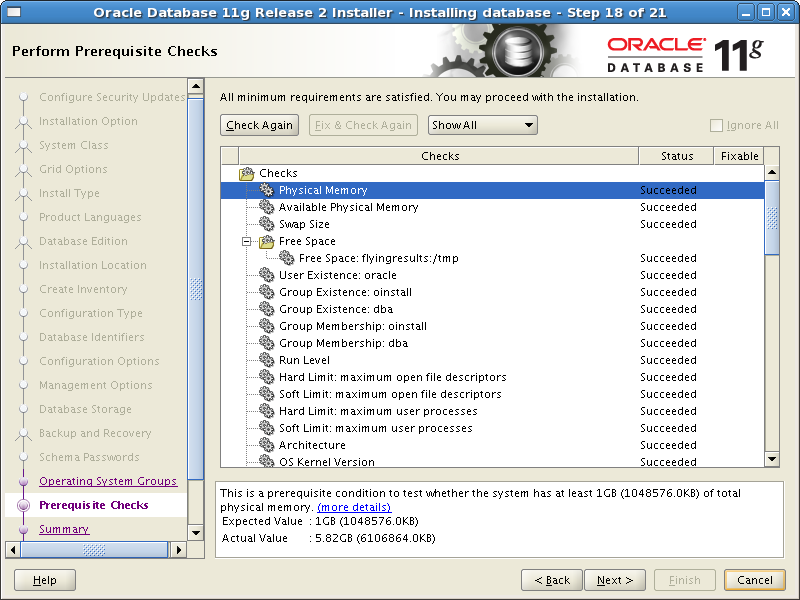Select the Swap Size check row
This screenshot has width=800, height=600.
(x=492, y=223)
